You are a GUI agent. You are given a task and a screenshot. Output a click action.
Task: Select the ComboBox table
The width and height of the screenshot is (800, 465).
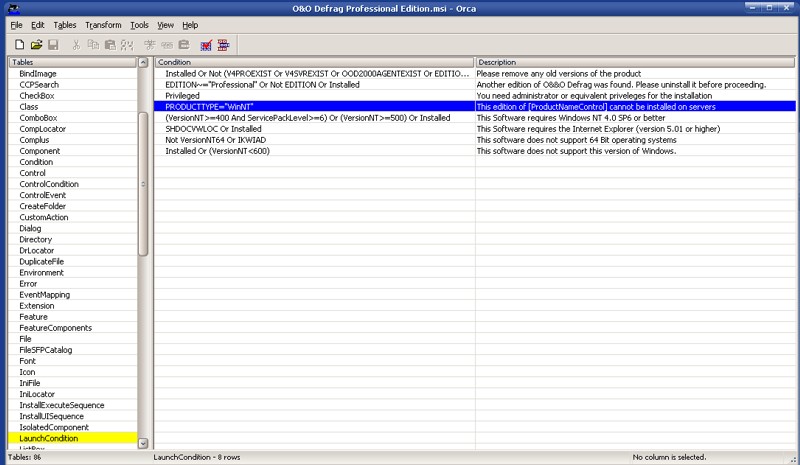point(38,118)
